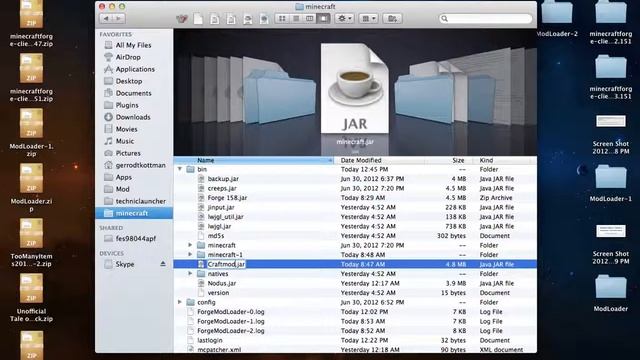Sort by Size column
This screenshot has width=640, height=360.
(x=449, y=160)
